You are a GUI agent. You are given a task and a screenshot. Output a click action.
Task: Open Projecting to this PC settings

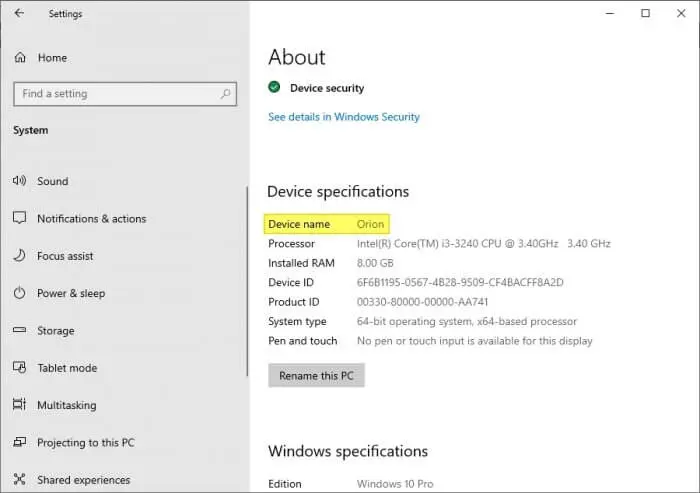(x=86, y=443)
